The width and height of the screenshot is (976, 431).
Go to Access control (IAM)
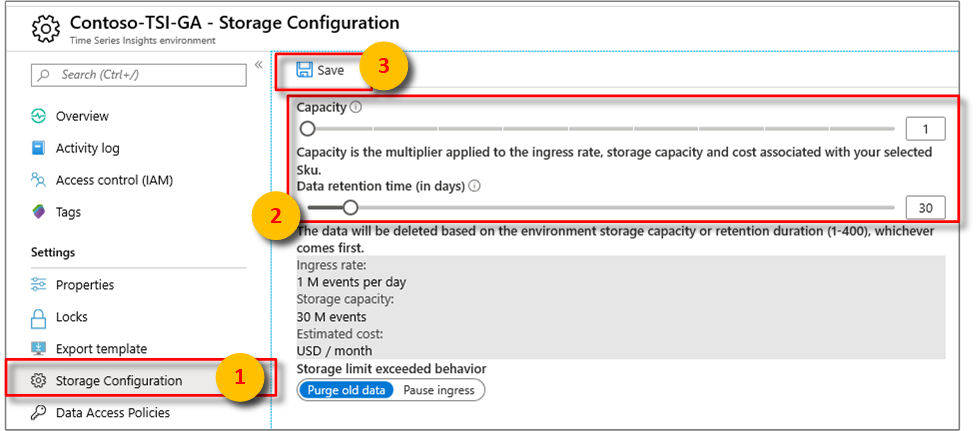[114, 180]
